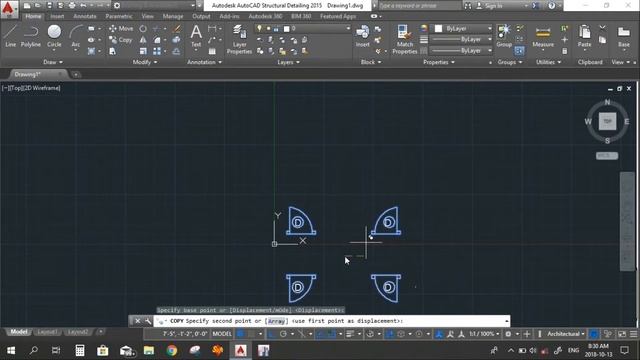Toggle layer light bulb on/off
This screenshot has width=640, height=360.
[x=259, y=29]
